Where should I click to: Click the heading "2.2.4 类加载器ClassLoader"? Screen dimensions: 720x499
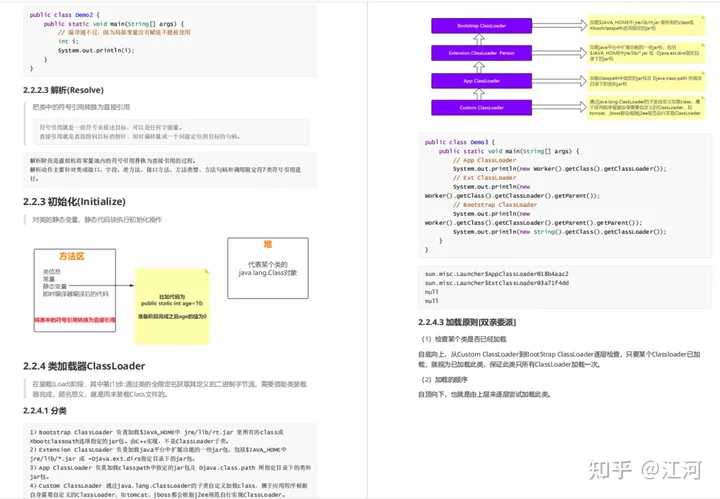click(84, 366)
